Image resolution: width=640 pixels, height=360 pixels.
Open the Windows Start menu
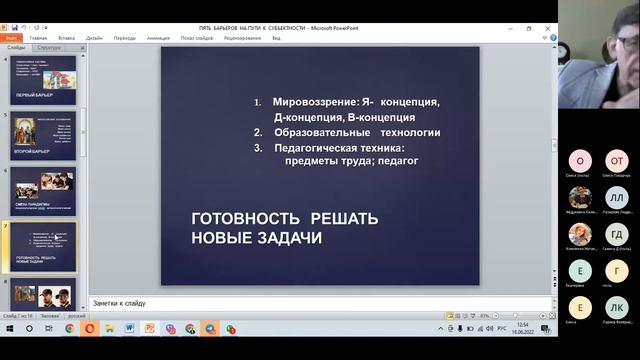tap(10, 329)
